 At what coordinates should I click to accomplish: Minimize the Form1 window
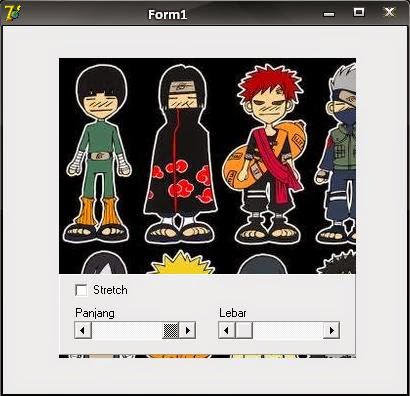point(329,14)
